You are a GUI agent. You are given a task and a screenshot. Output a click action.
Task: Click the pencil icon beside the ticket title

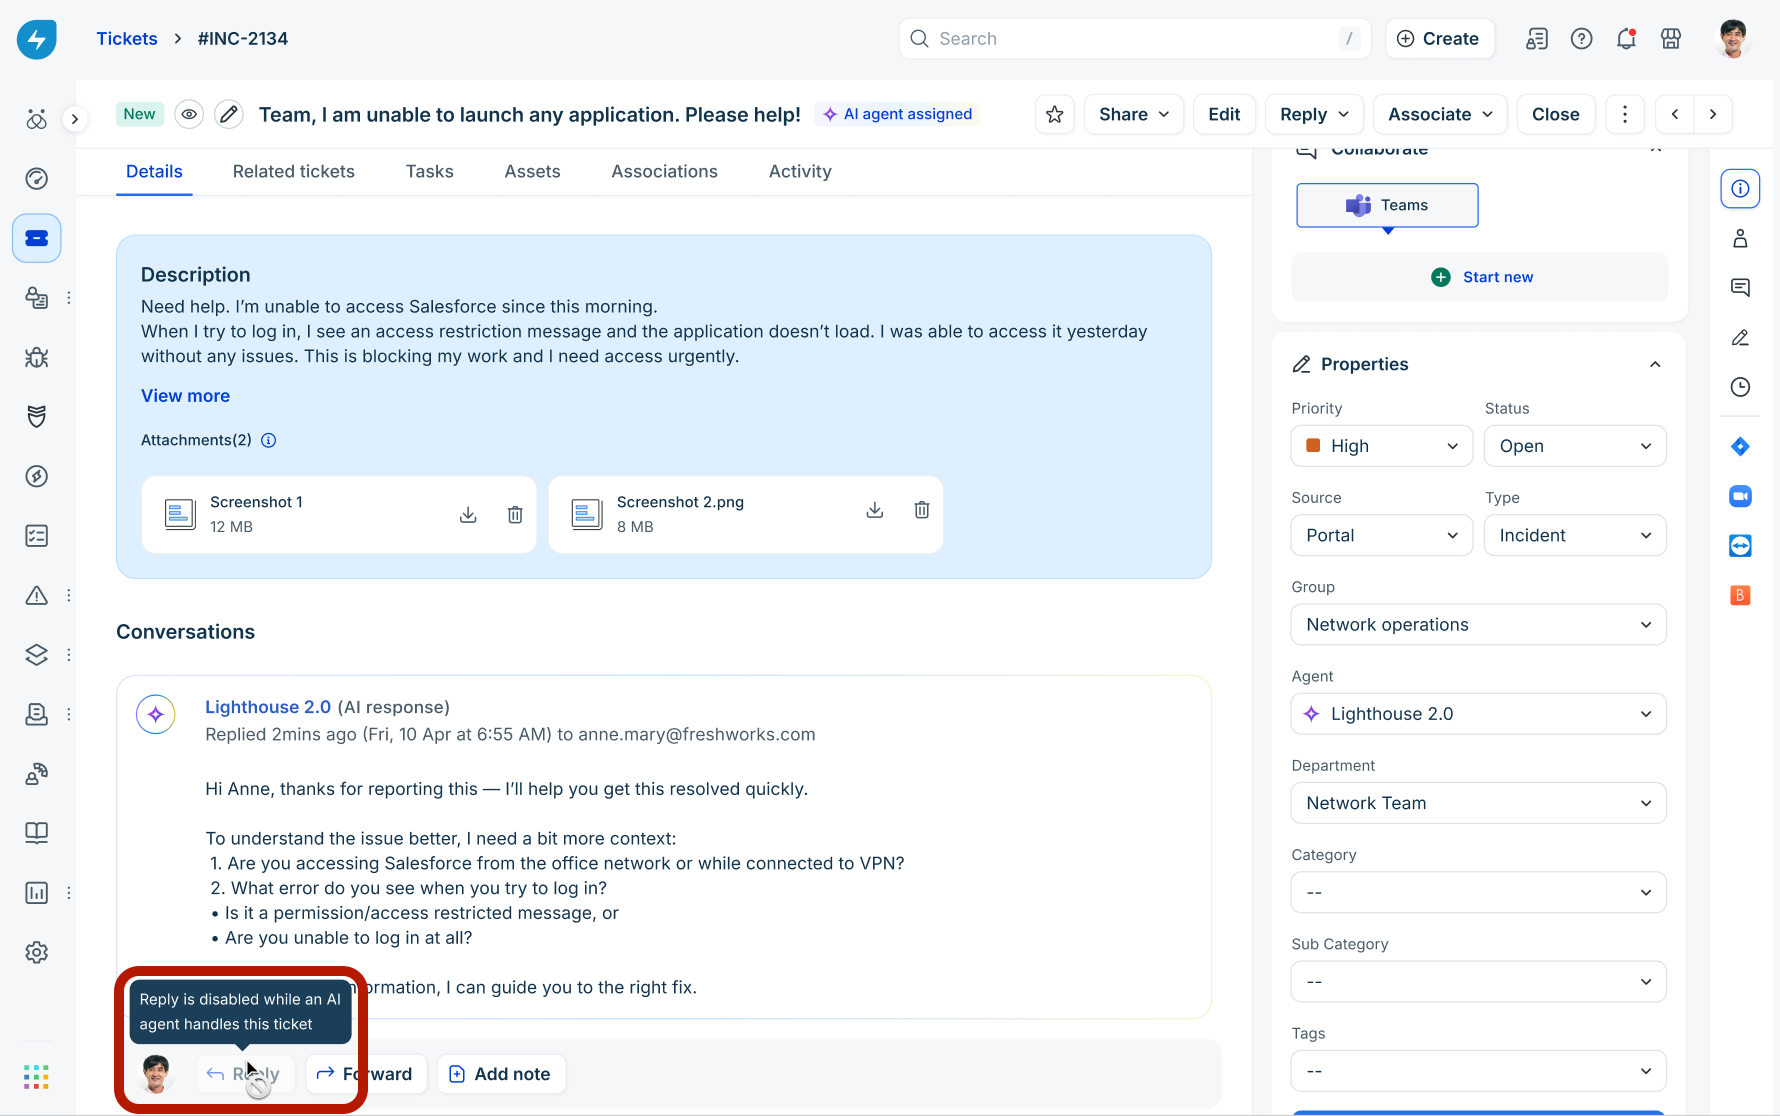tap(229, 114)
